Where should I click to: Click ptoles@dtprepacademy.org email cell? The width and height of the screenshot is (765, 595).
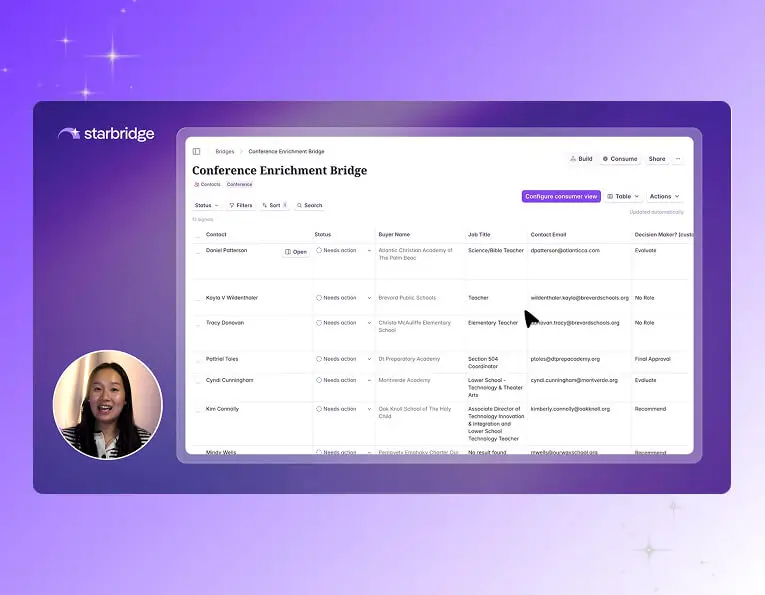coord(565,359)
